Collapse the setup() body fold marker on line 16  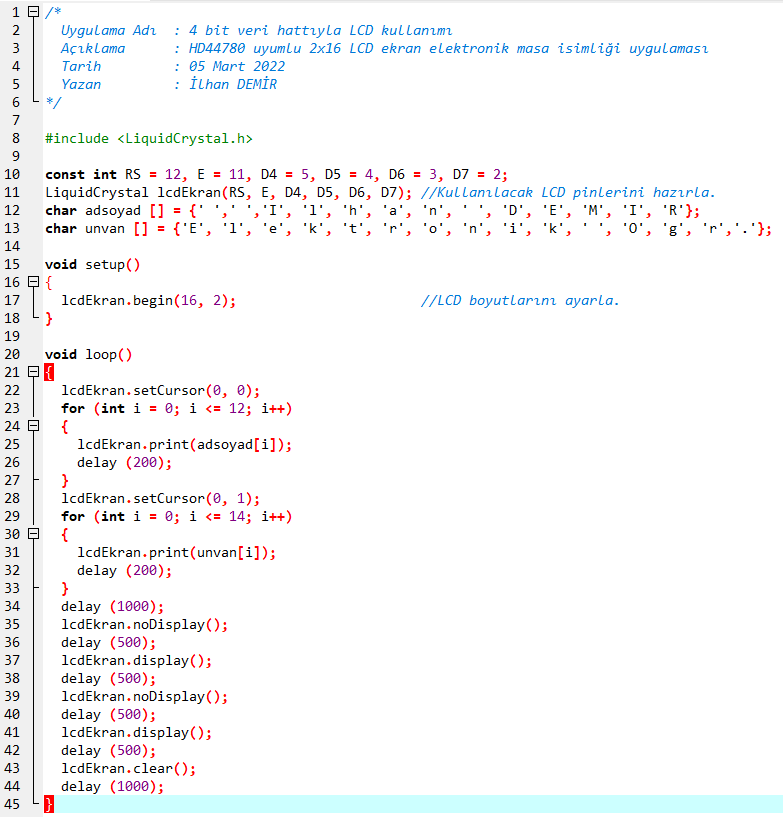click(x=33, y=282)
